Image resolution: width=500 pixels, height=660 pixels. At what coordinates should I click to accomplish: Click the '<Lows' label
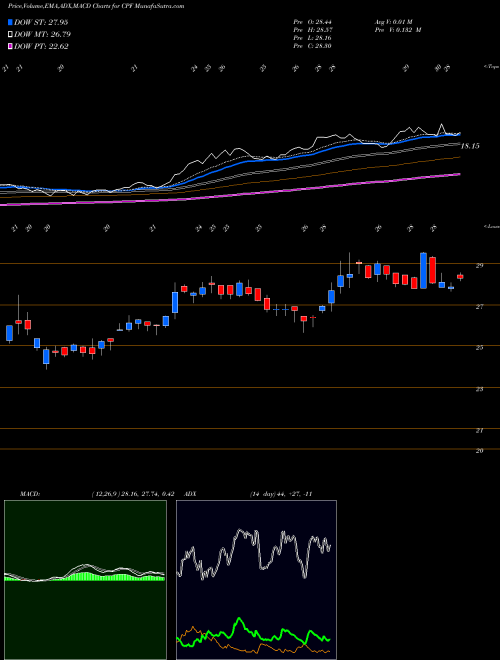(x=491, y=226)
